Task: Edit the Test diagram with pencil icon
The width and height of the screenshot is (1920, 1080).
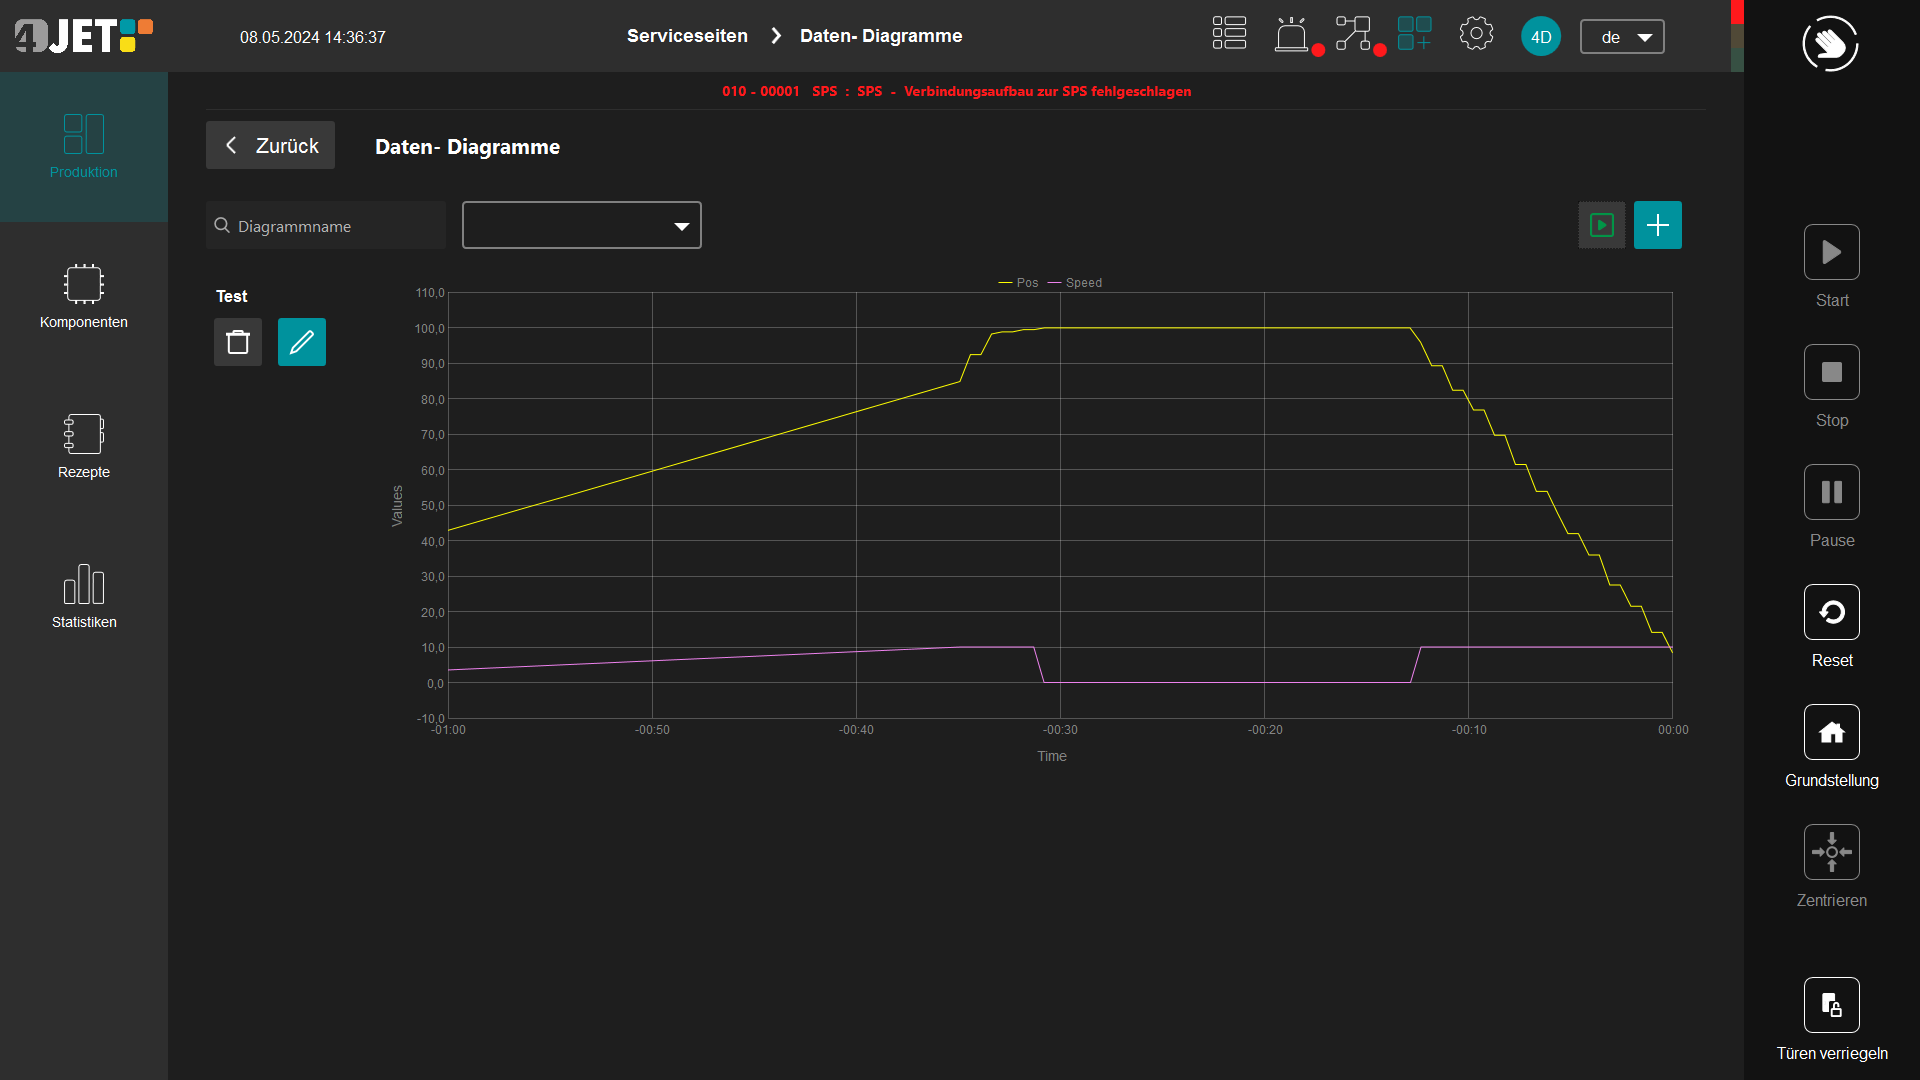Action: (x=302, y=342)
